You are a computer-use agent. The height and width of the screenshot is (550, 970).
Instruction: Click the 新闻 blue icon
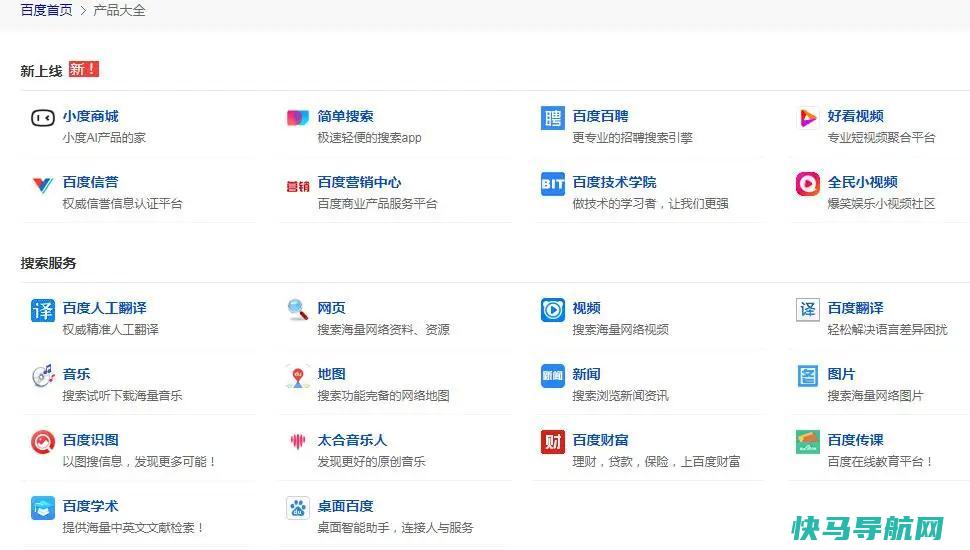pos(552,376)
